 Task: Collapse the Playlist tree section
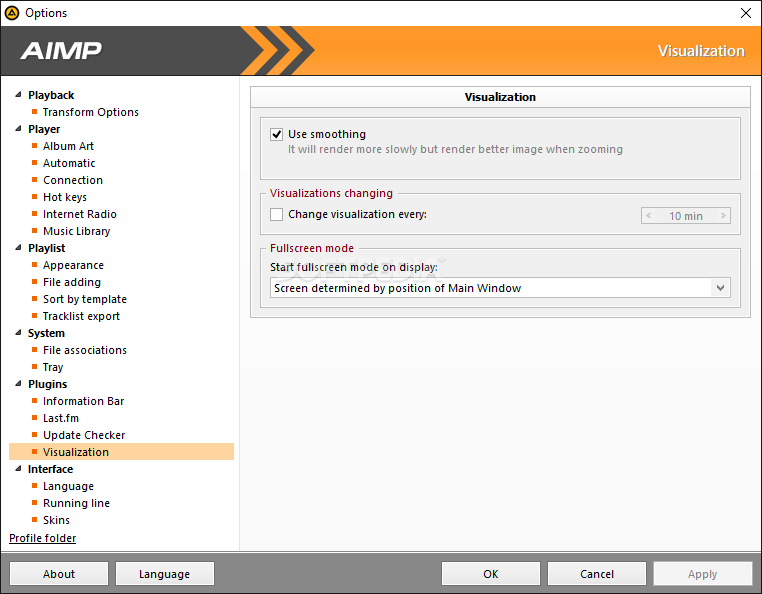click(18, 248)
